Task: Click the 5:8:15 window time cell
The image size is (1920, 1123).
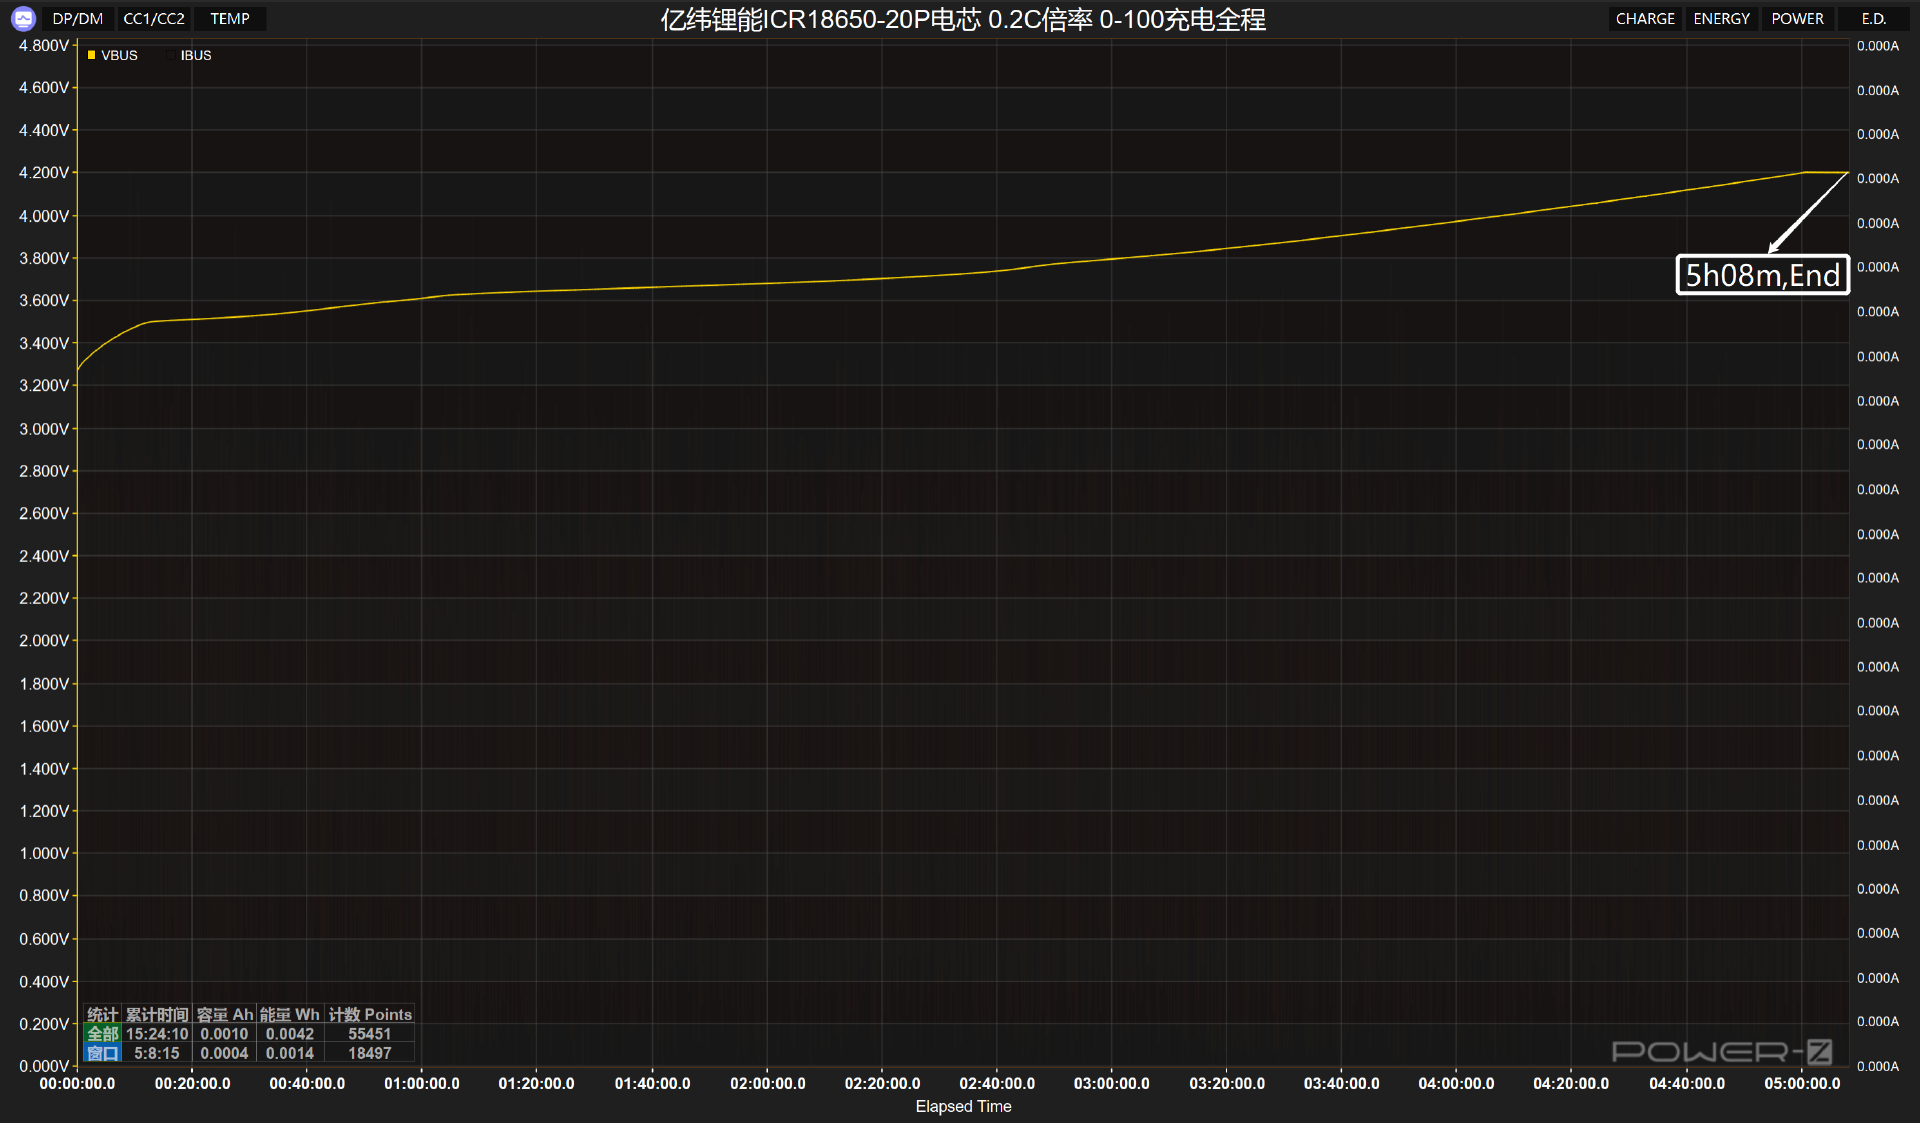Action: [x=157, y=1053]
